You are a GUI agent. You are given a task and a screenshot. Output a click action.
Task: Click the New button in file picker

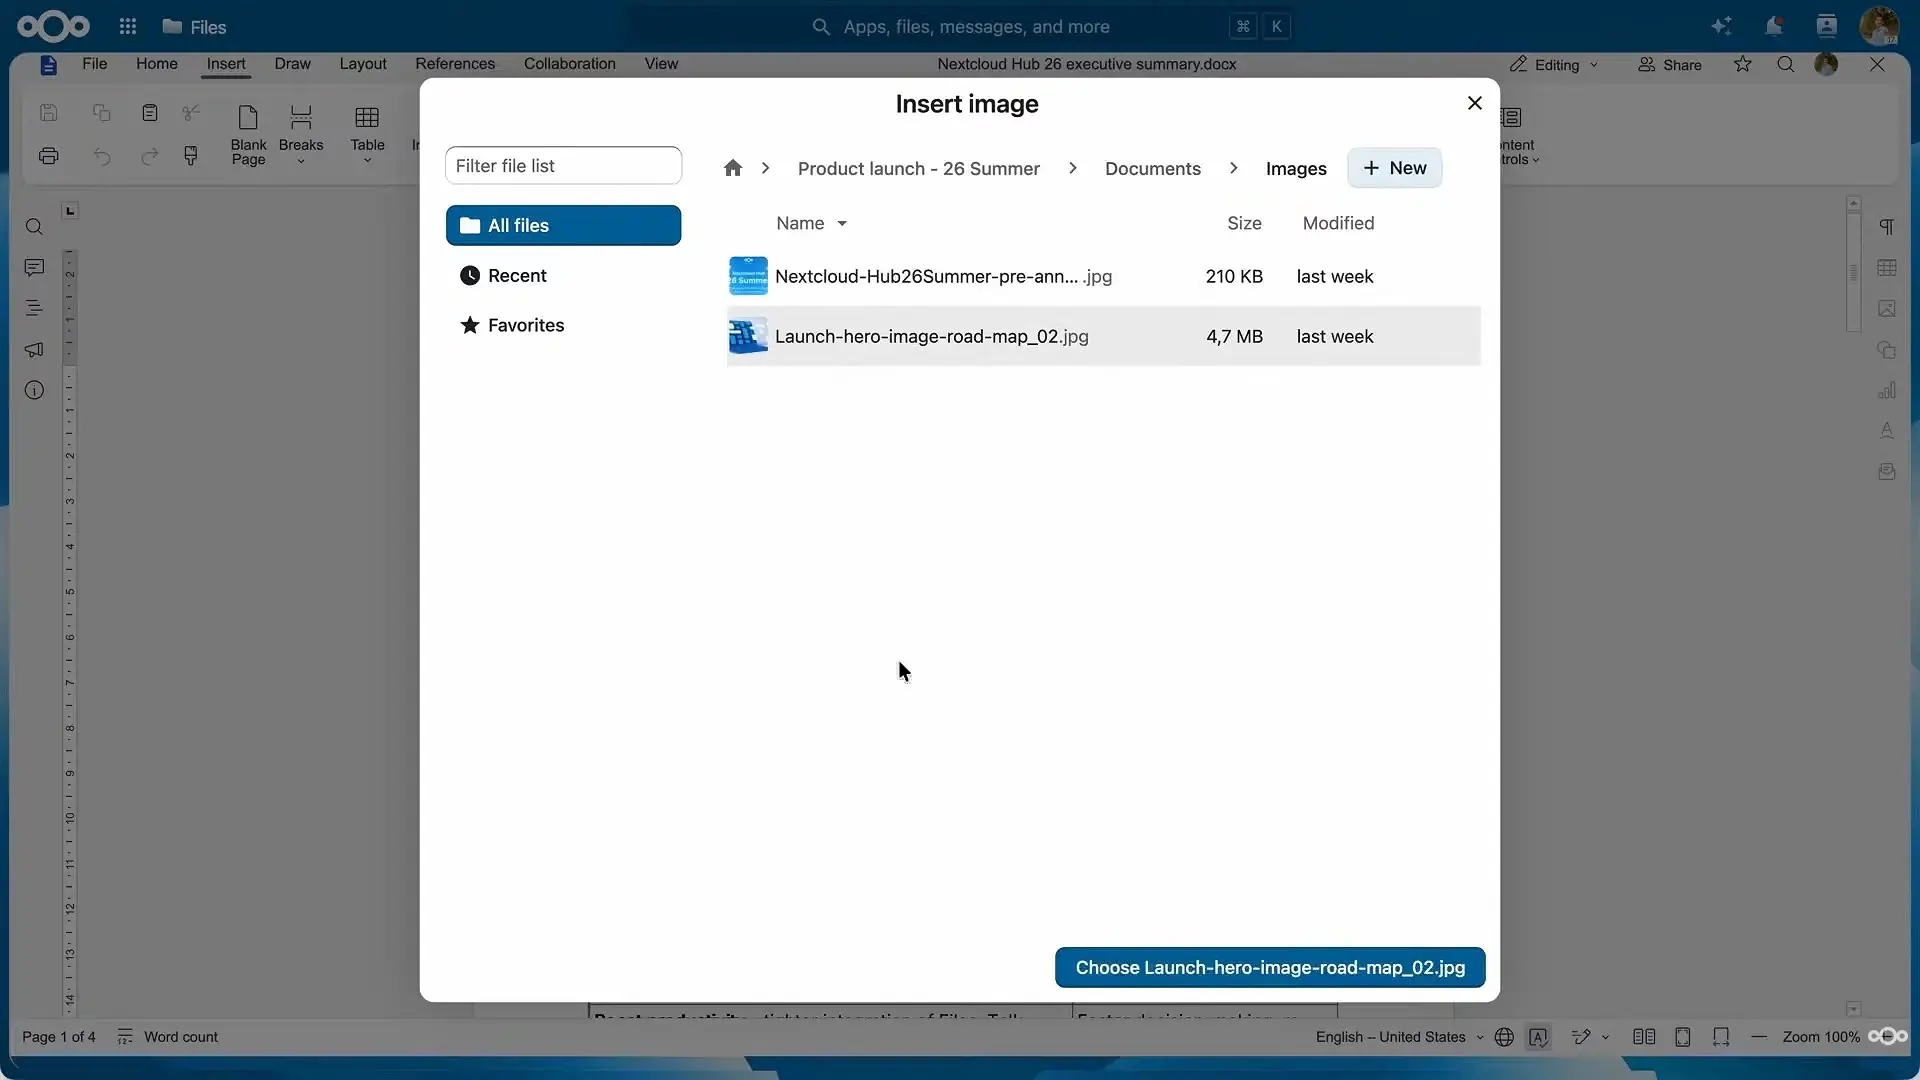click(x=1394, y=168)
